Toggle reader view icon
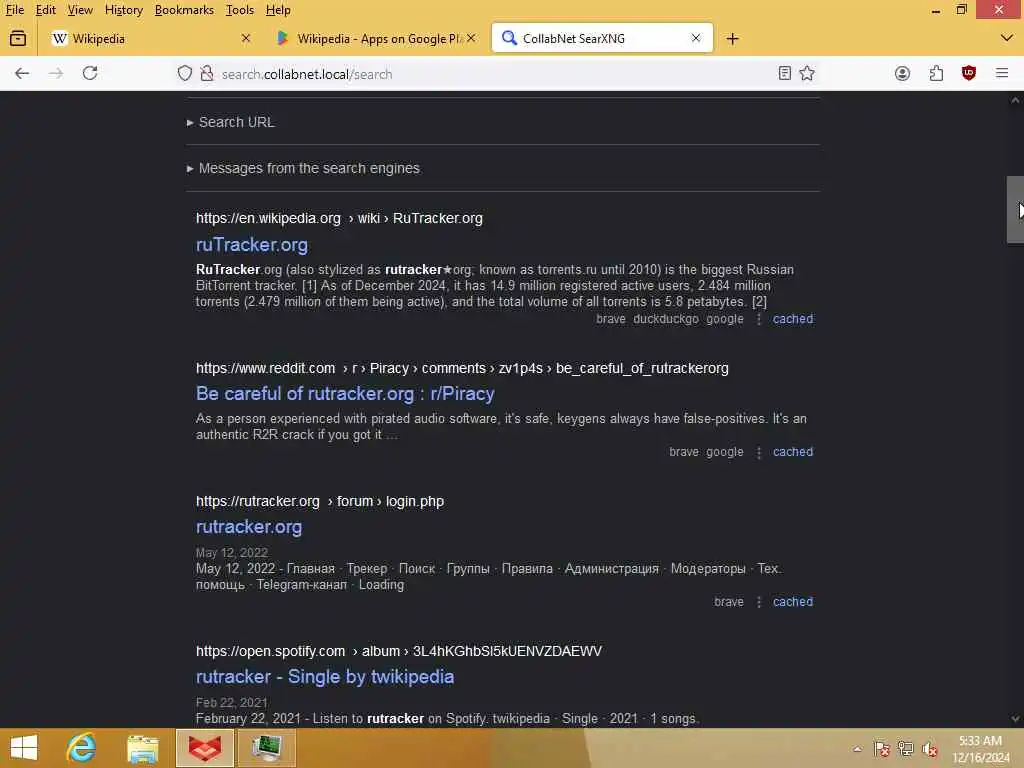The height and width of the screenshot is (768, 1024). (x=785, y=73)
